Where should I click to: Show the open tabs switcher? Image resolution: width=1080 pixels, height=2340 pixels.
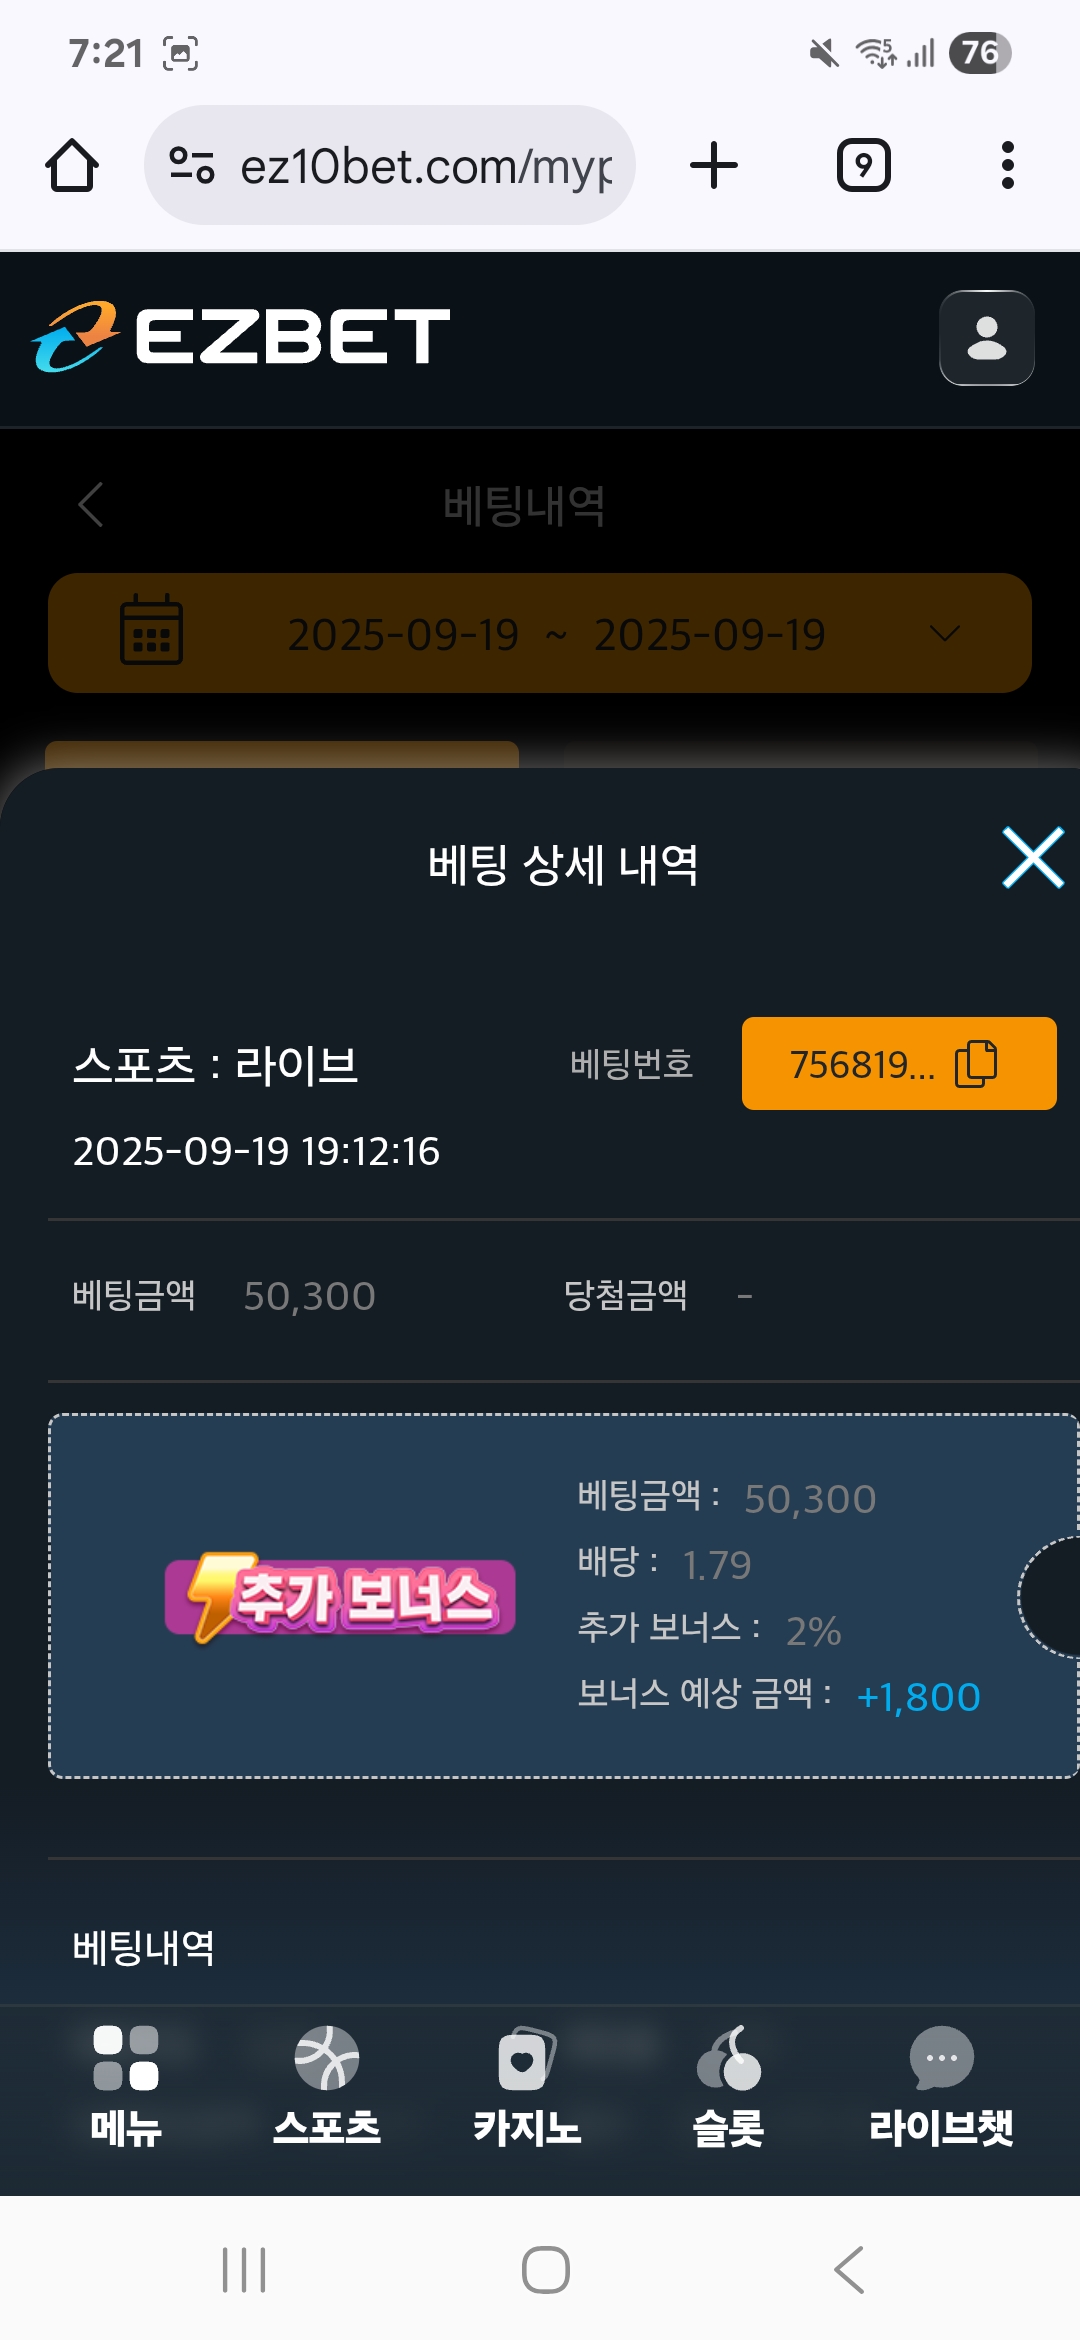(x=863, y=165)
